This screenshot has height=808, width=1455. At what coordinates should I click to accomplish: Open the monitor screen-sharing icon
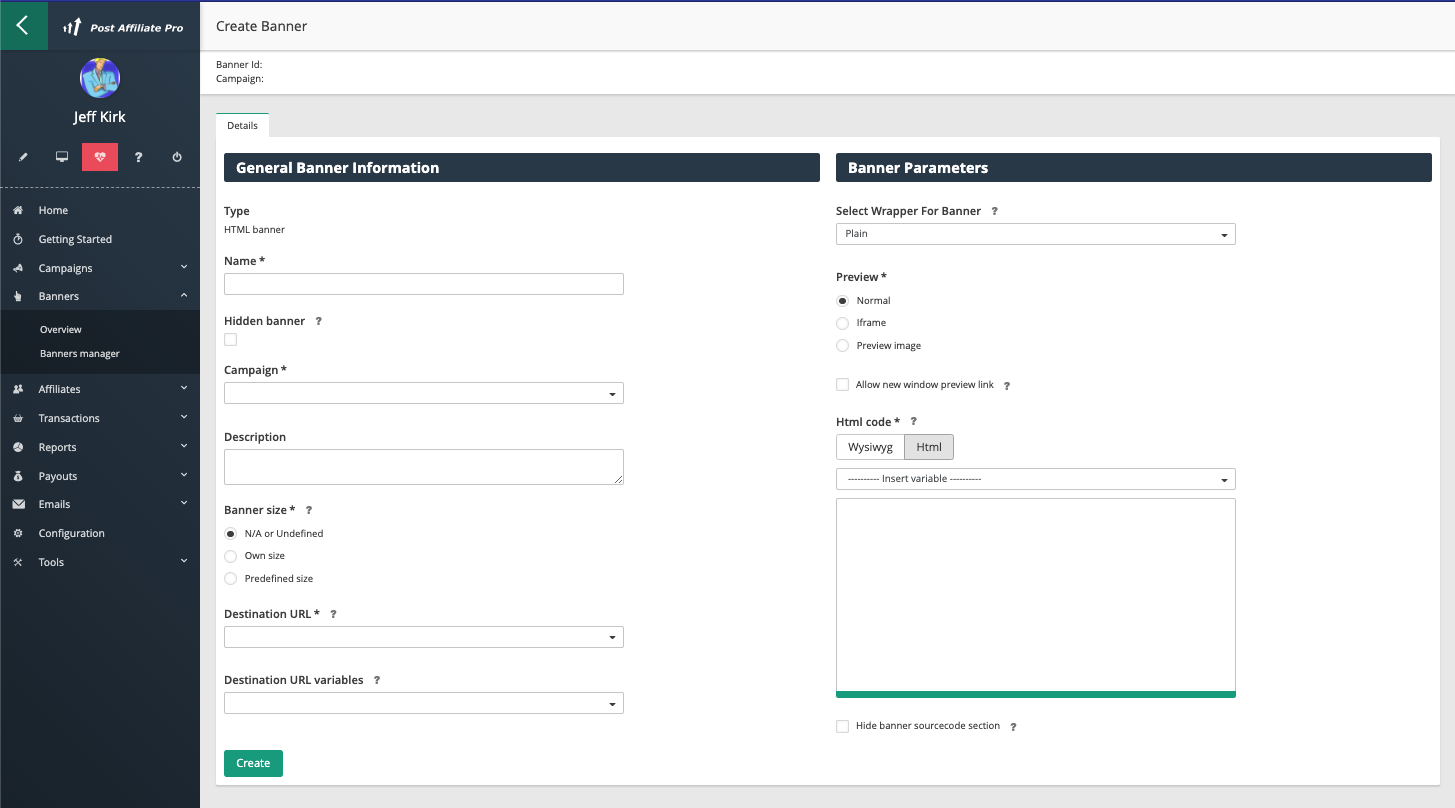(61, 157)
